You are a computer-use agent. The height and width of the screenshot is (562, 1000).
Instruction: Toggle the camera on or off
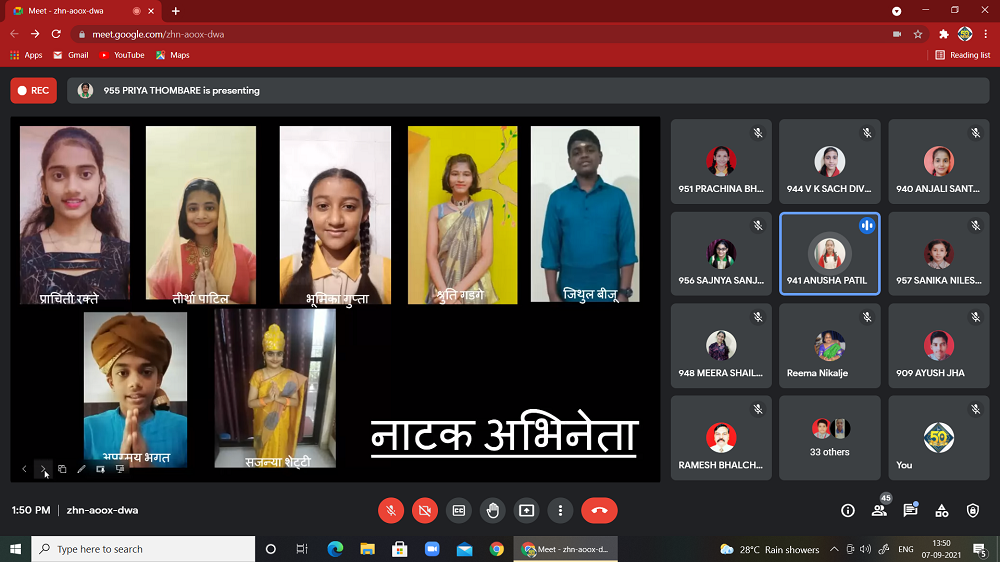tap(425, 510)
